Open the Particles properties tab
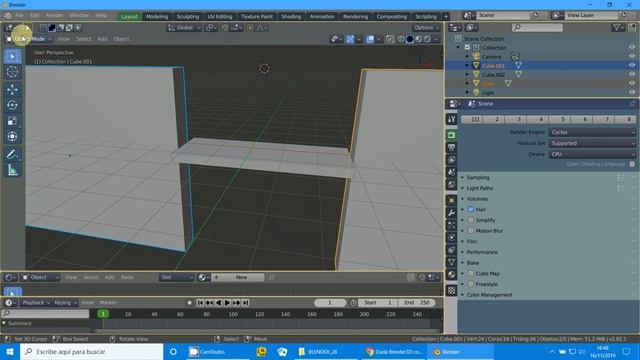This screenshot has height=360, width=640. click(451, 225)
